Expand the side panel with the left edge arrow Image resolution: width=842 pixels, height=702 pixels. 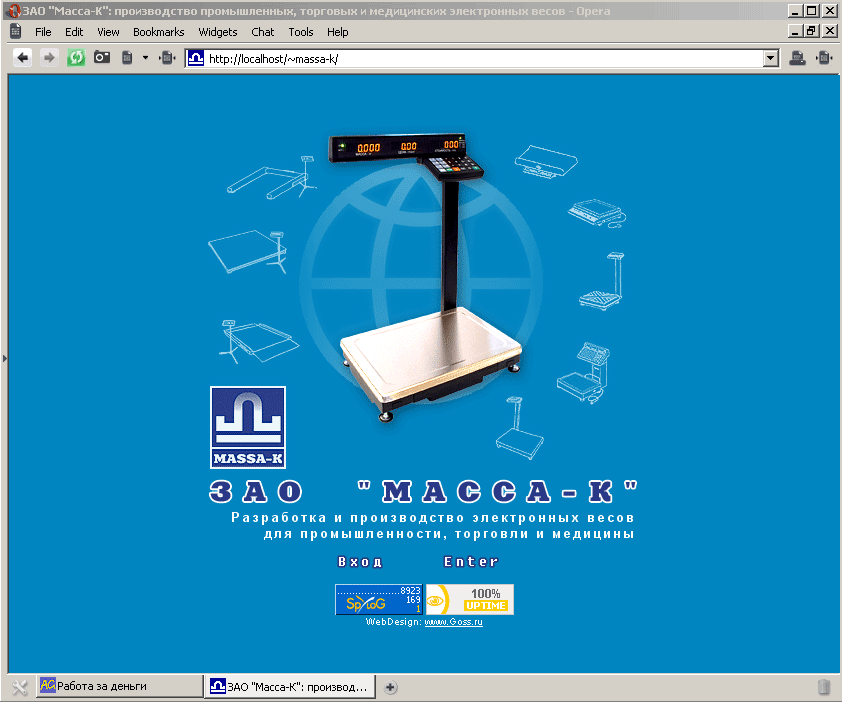[4, 358]
